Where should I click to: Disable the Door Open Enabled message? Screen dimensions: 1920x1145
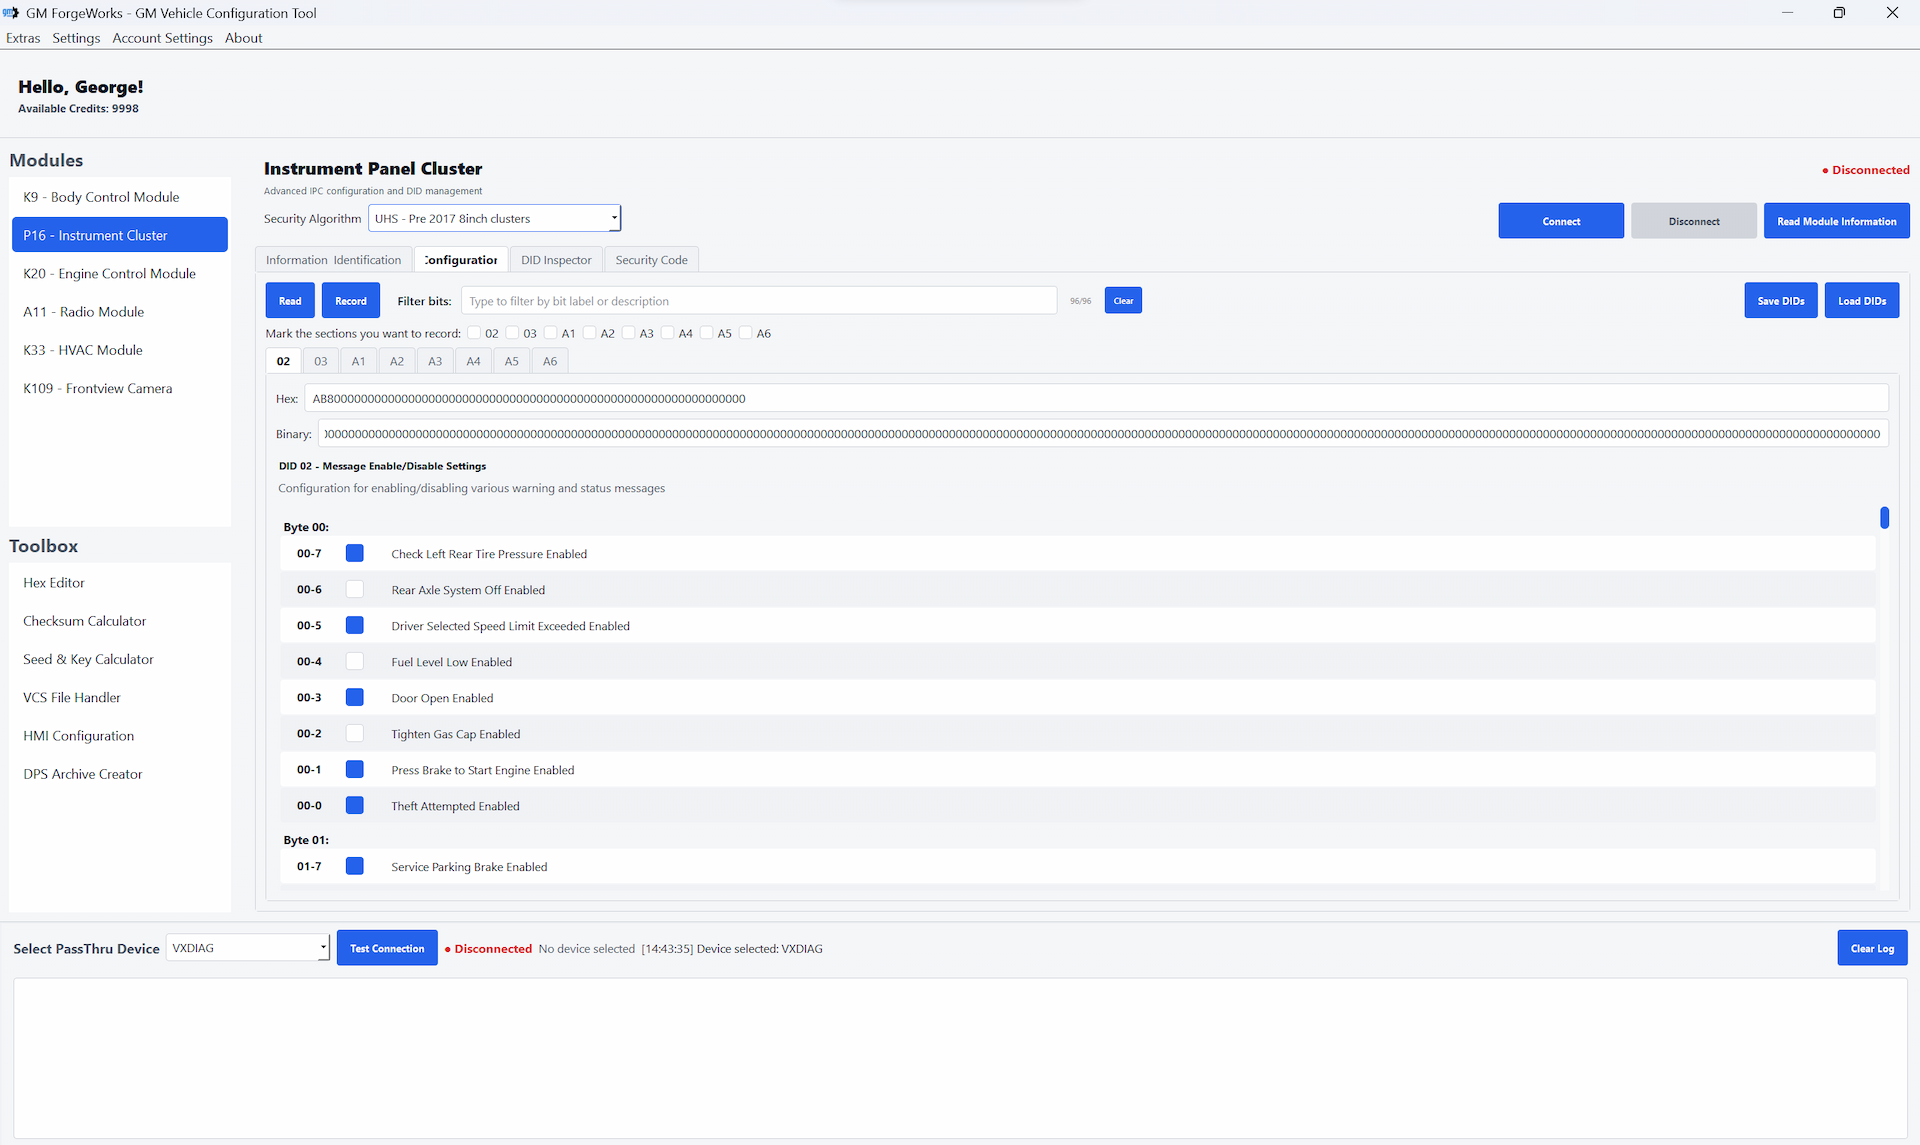click(x=354, y=697)
